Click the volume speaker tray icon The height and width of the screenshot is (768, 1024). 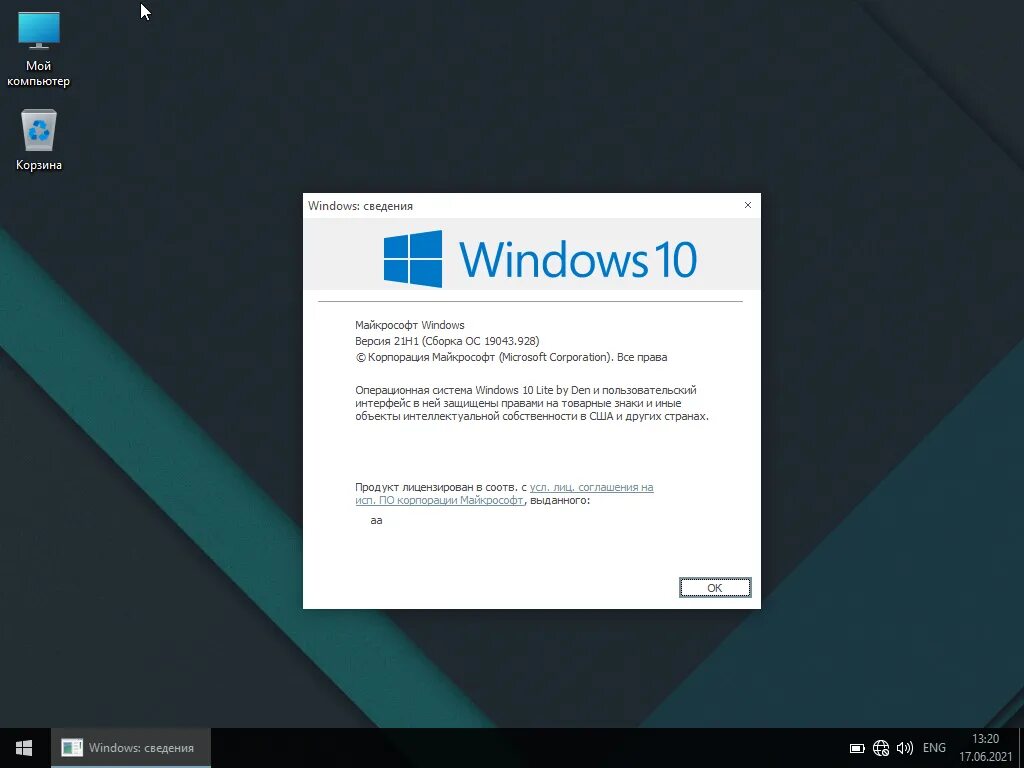click(x=905, y=747)
